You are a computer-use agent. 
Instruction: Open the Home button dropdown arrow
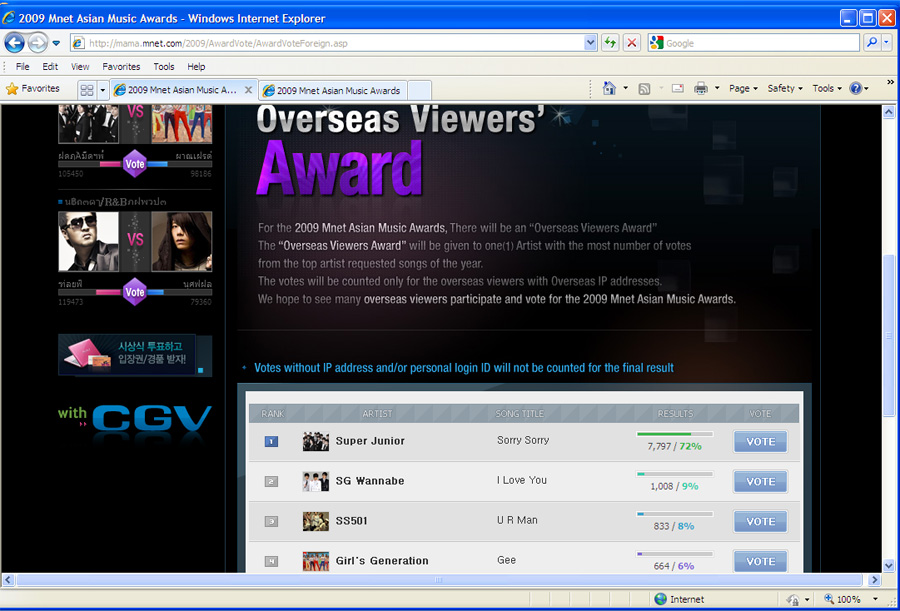[626, 88]
